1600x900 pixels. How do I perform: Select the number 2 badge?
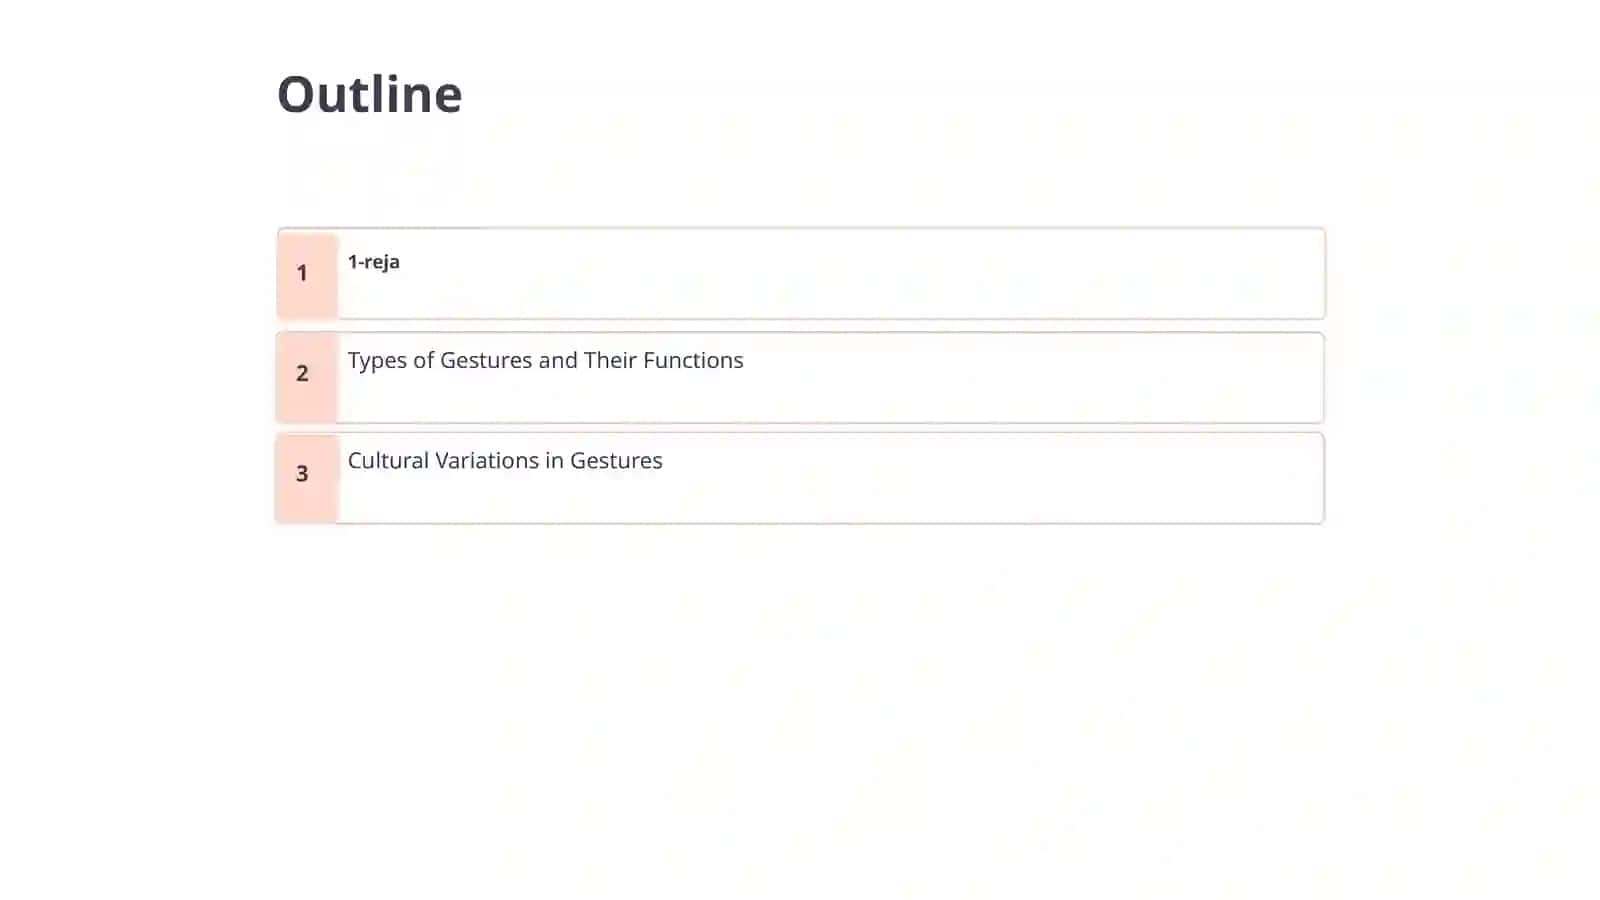coord(302,373)
